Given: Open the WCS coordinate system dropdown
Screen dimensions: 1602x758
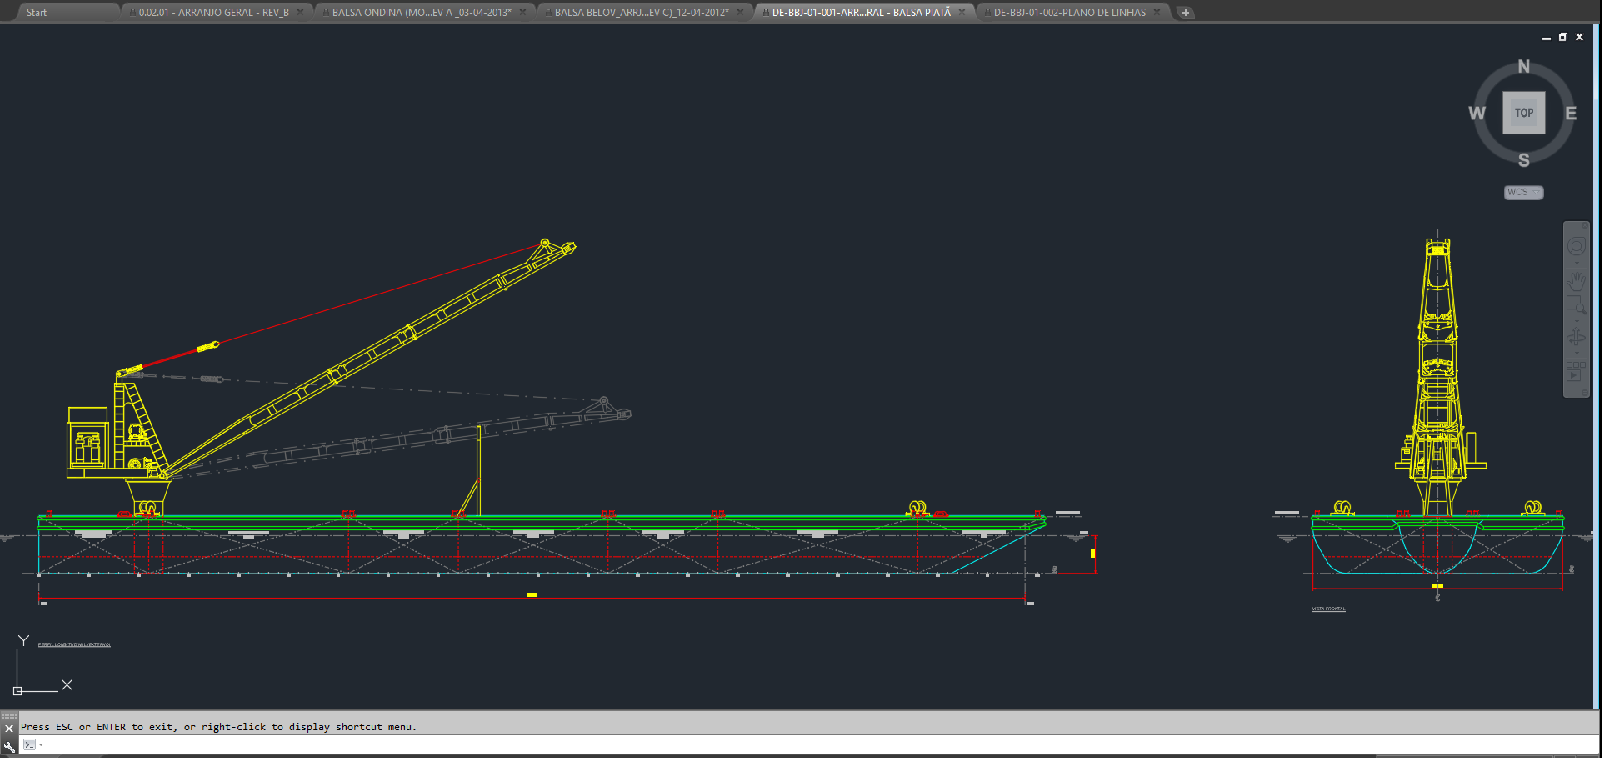Looking at the screenshot, I should point(1524,192).
